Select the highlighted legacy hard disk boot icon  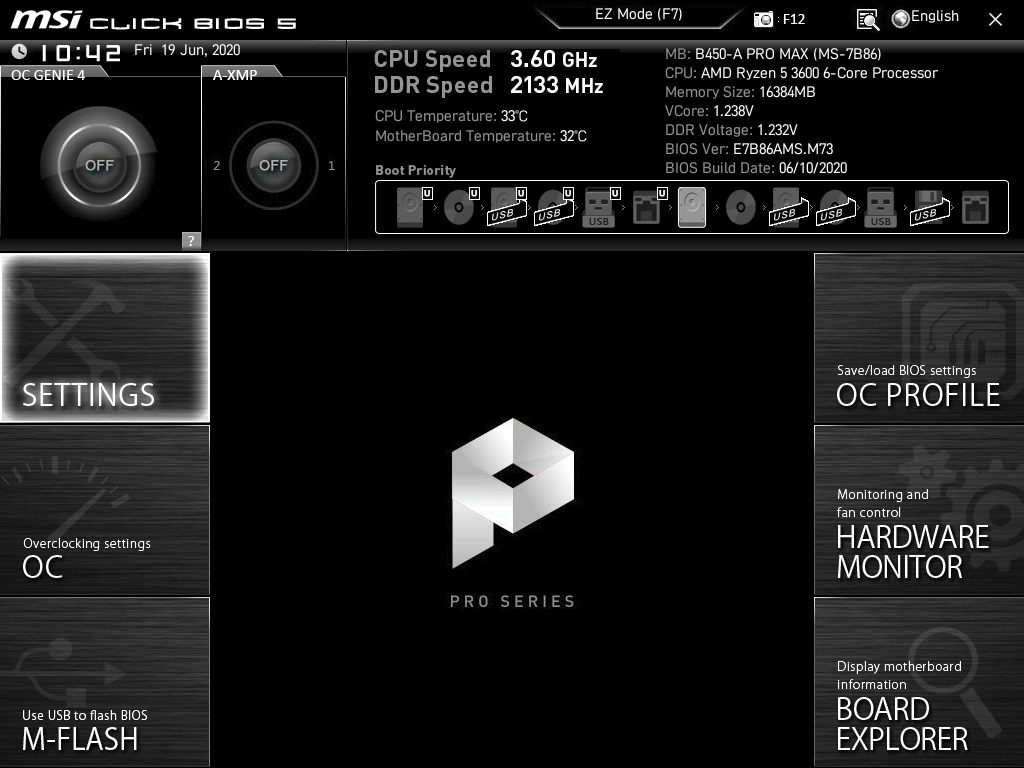(692, 207)
